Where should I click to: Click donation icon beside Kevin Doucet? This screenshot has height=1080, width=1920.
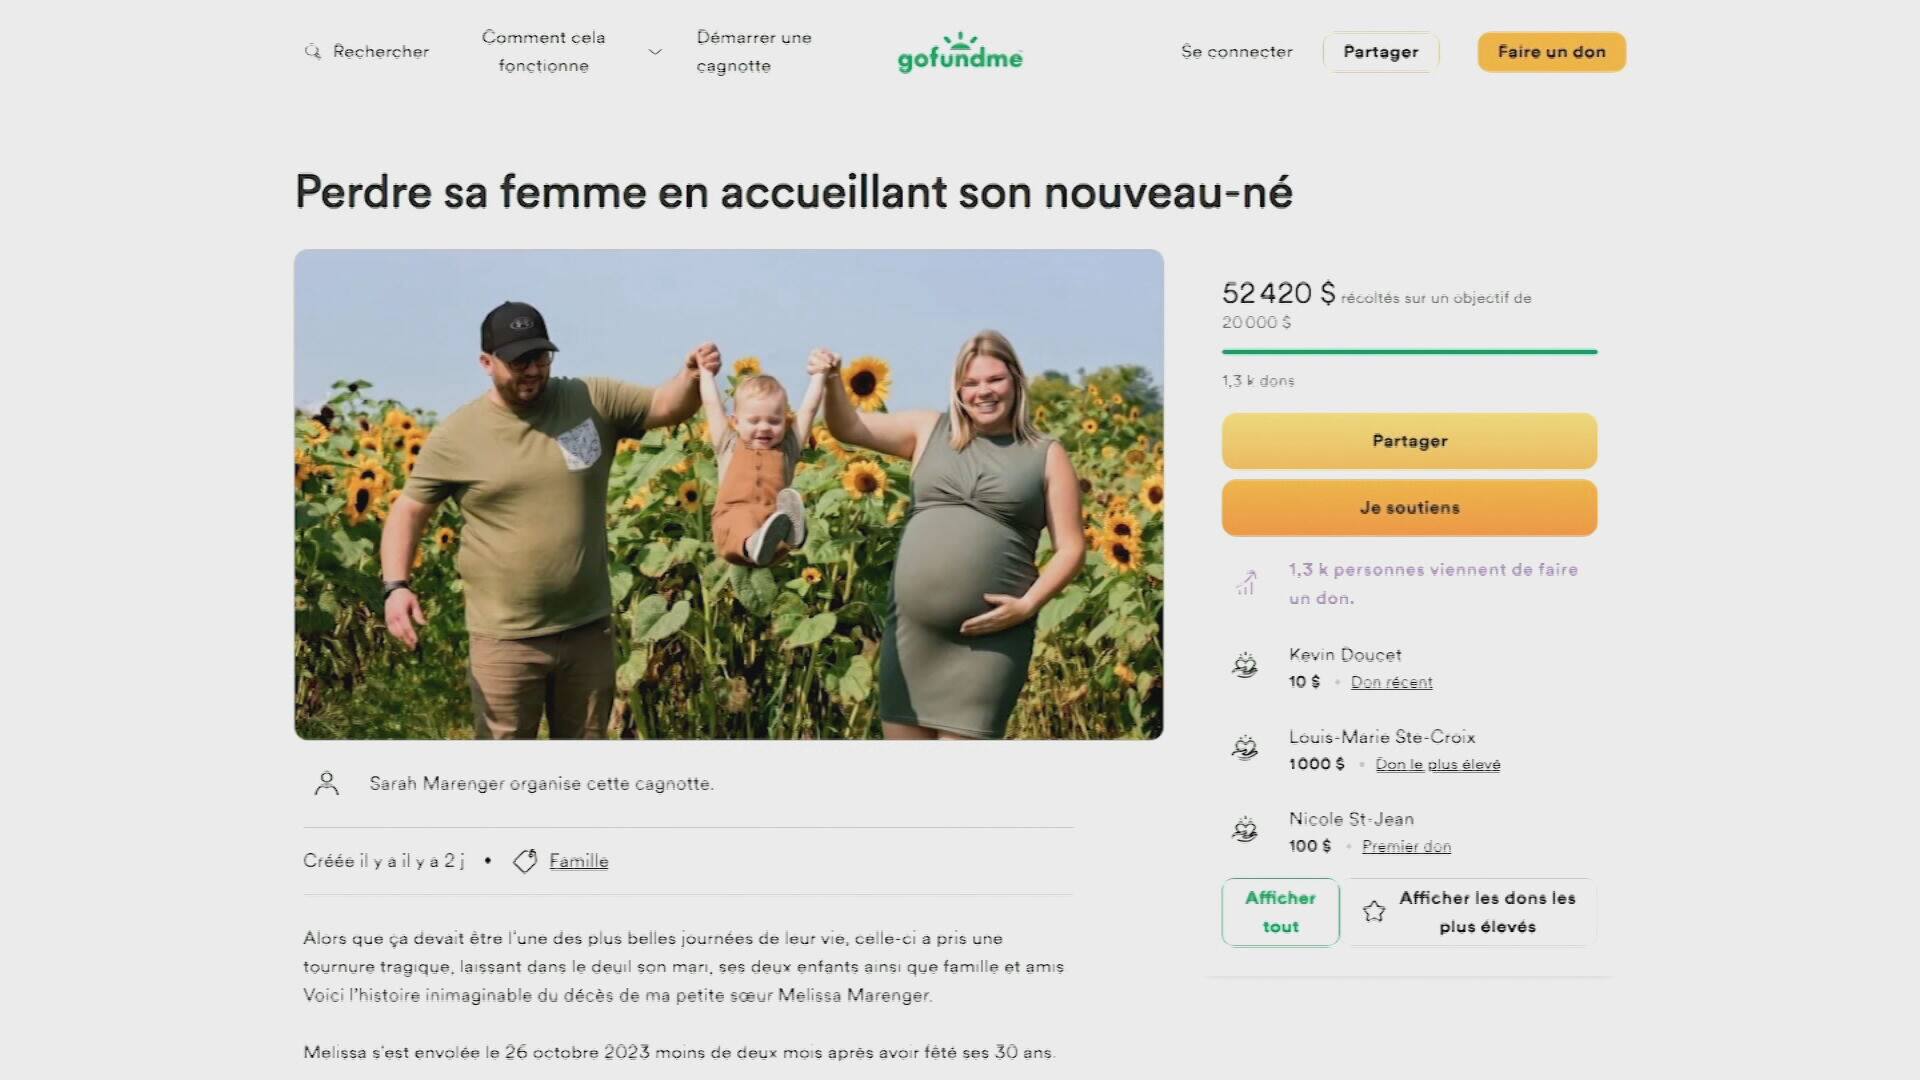(1244, 665)
